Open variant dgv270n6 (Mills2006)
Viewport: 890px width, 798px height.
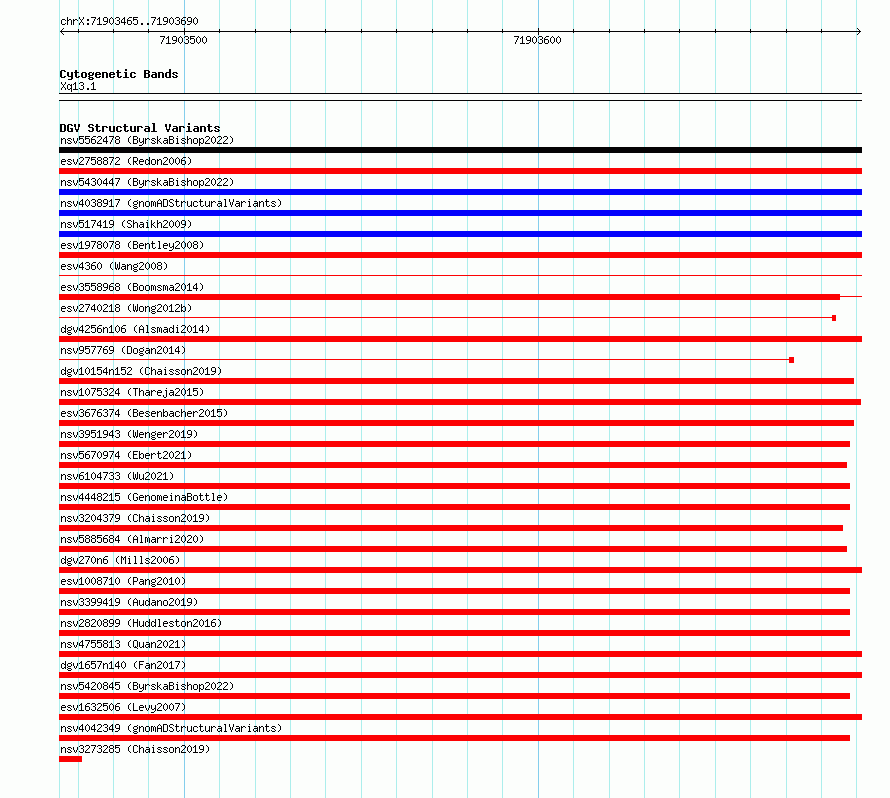[120, 560]
